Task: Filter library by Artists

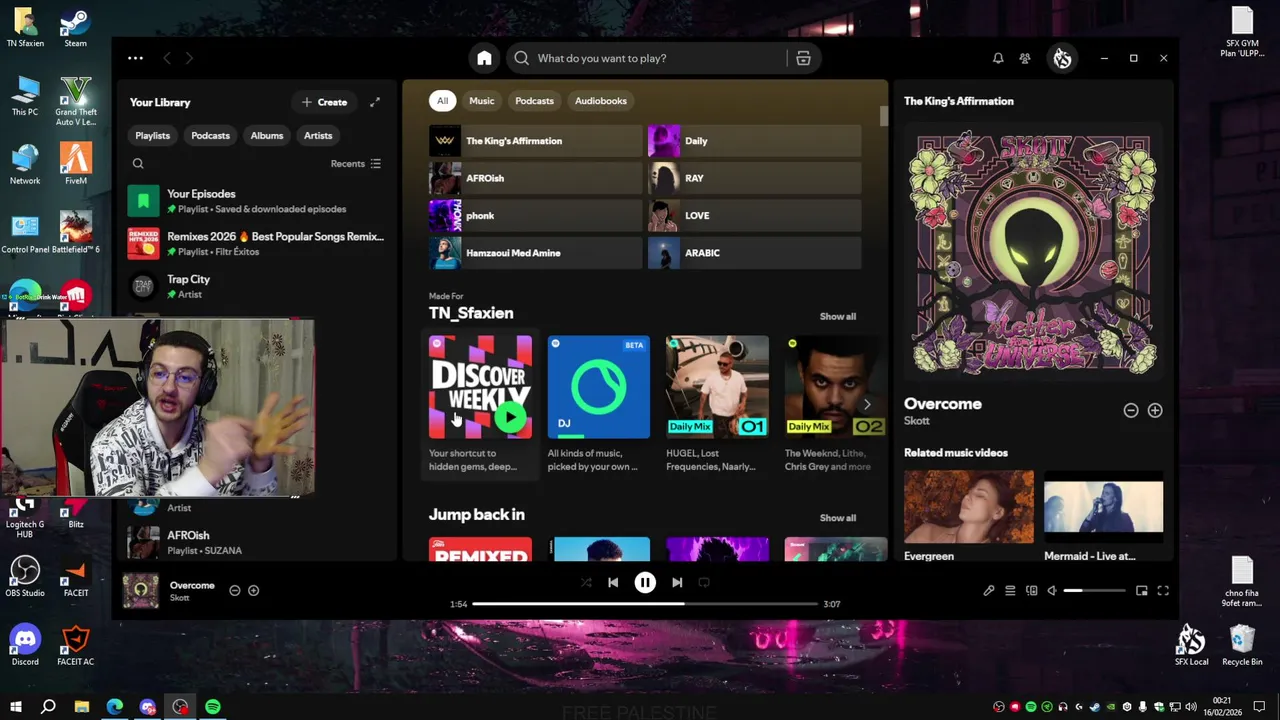Action: (318, 135)
